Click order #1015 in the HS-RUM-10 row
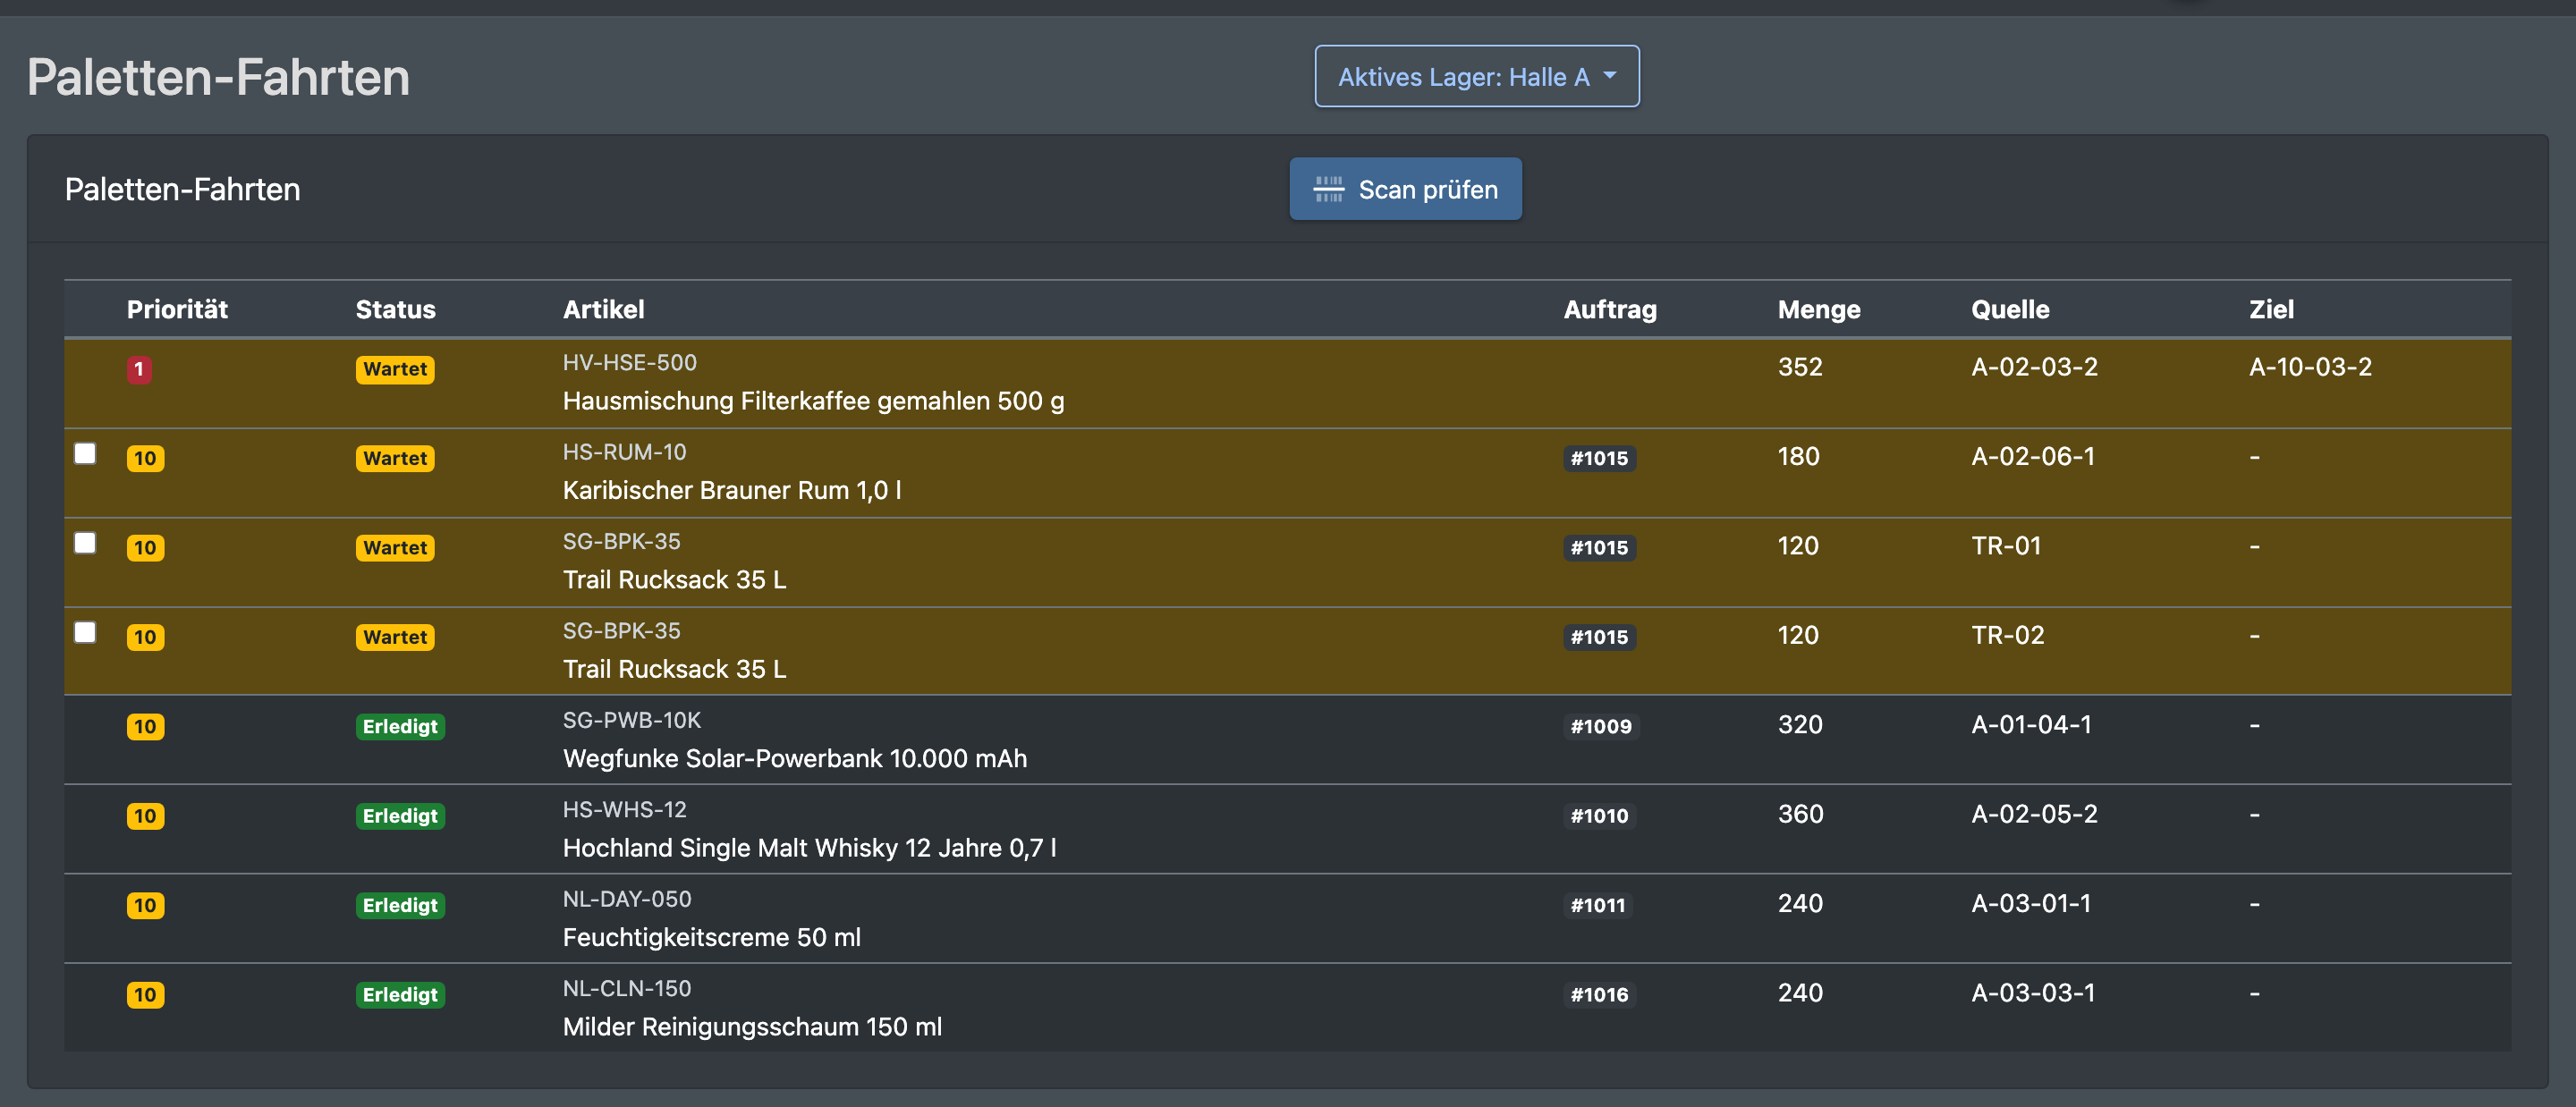 click(1599, 458)
